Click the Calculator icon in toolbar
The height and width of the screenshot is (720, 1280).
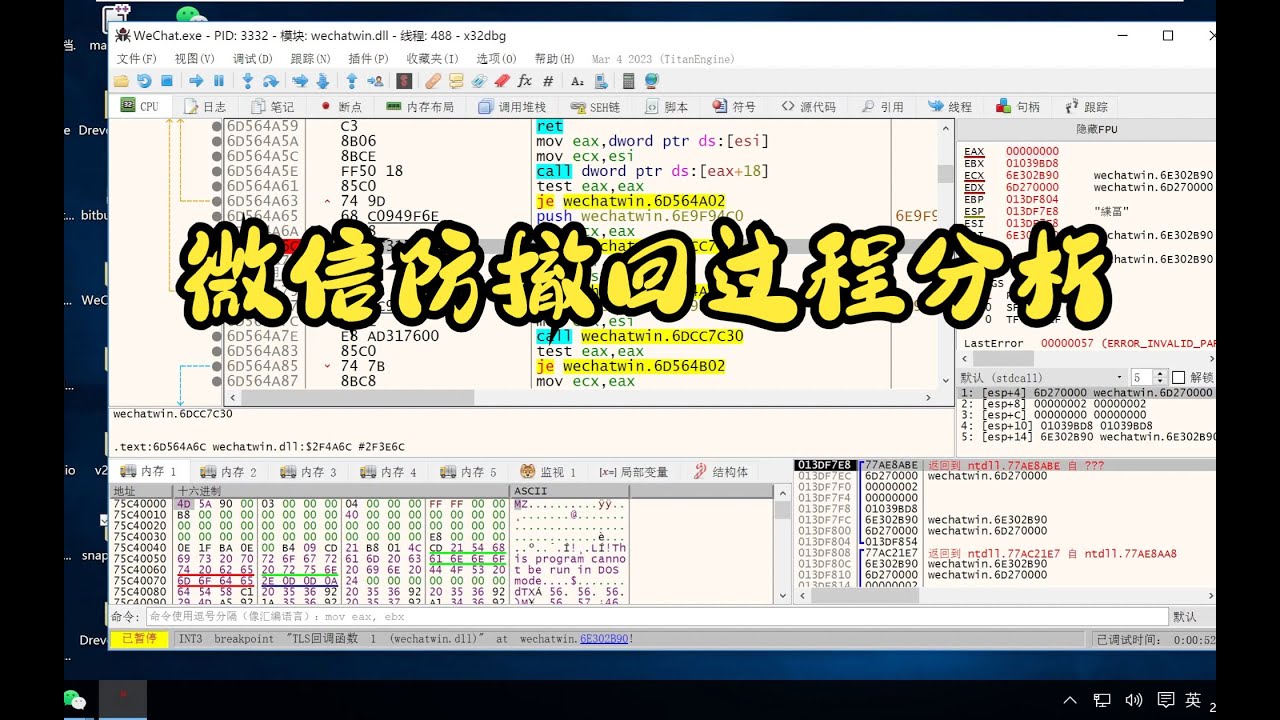[628, 81]
